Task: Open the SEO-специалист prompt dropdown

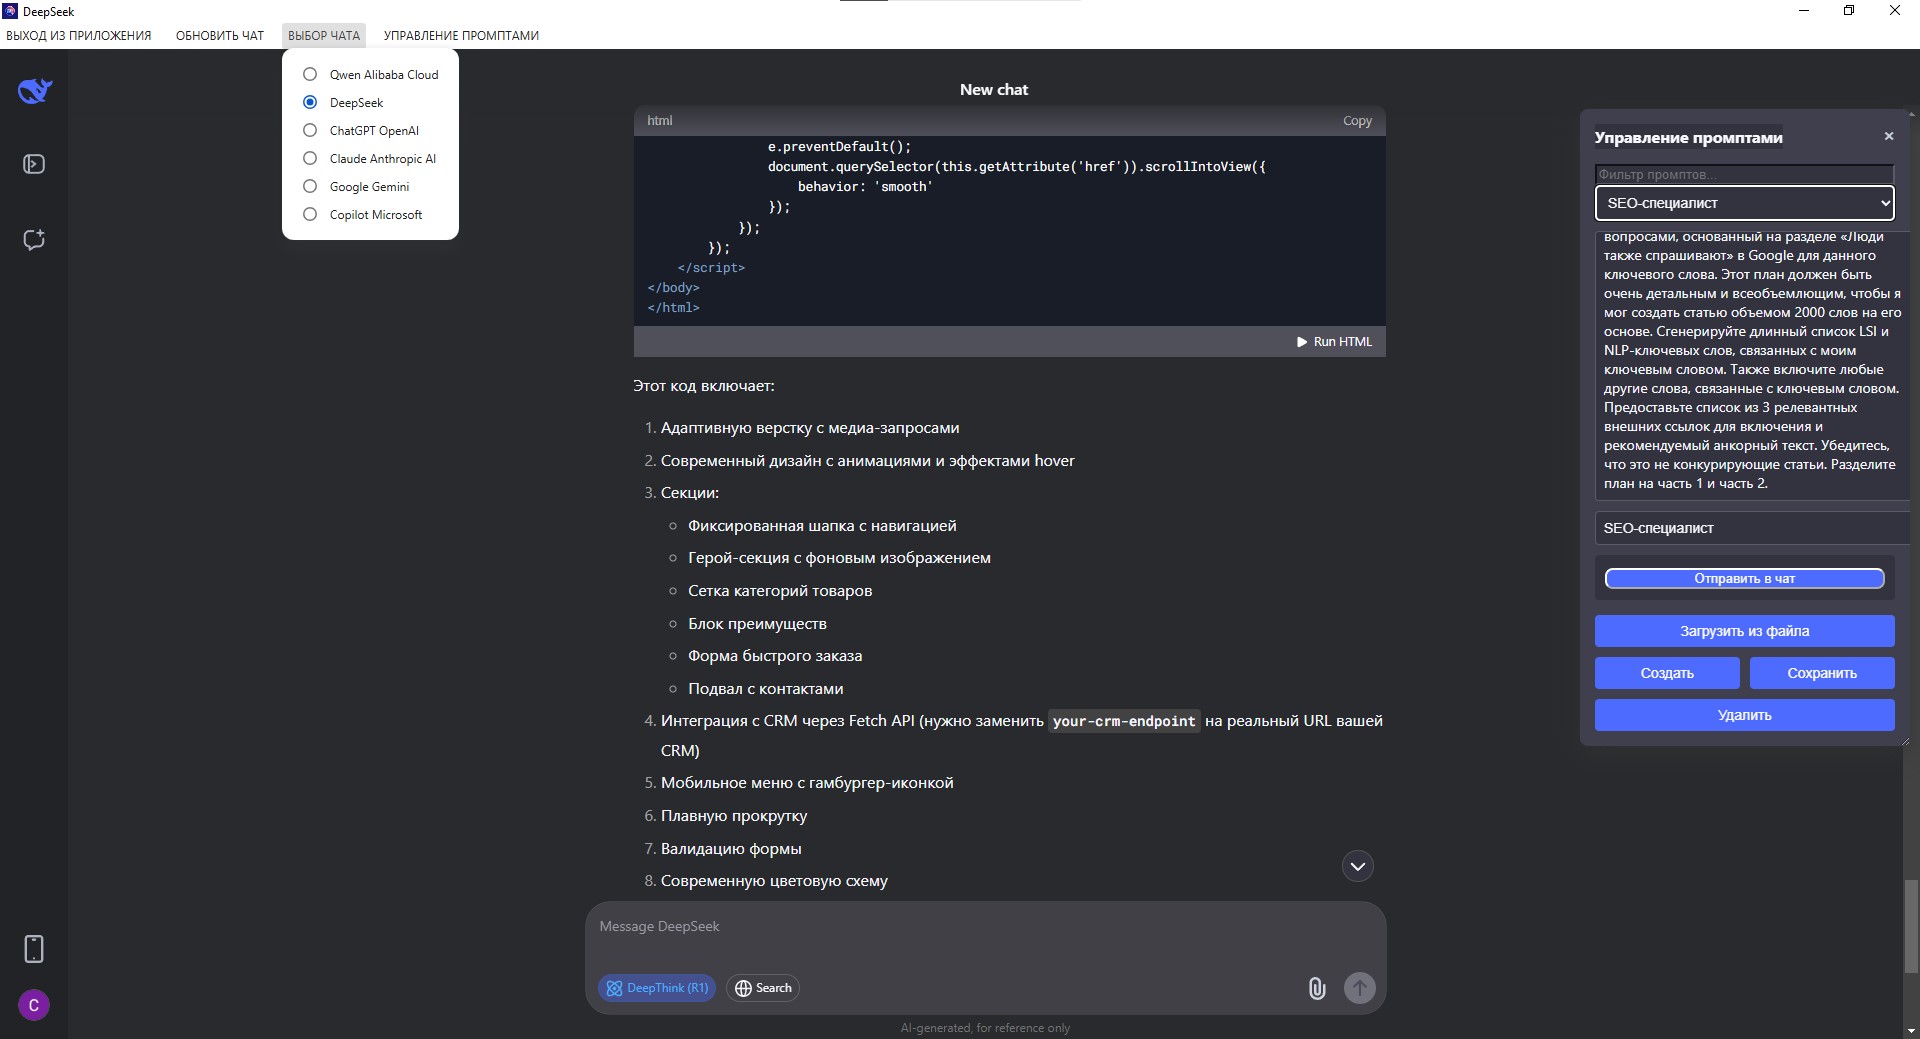Action: (x=1744, y=203)
